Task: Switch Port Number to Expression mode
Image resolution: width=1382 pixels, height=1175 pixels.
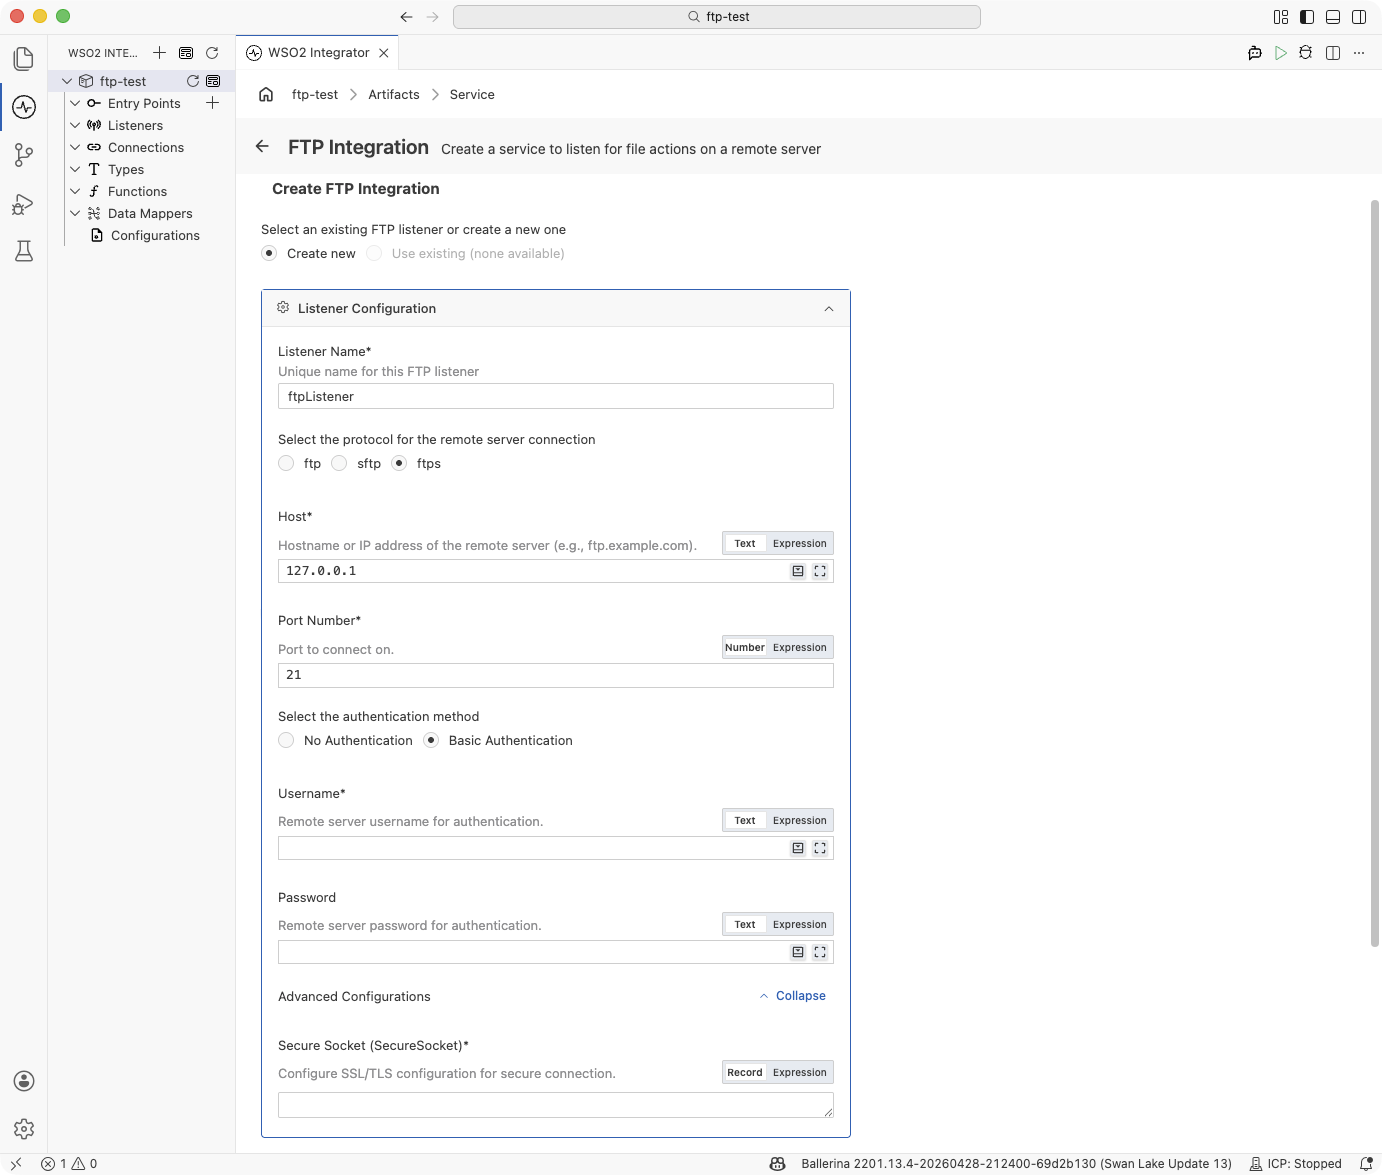Action: pyautogui.click(x=800, y=648)
